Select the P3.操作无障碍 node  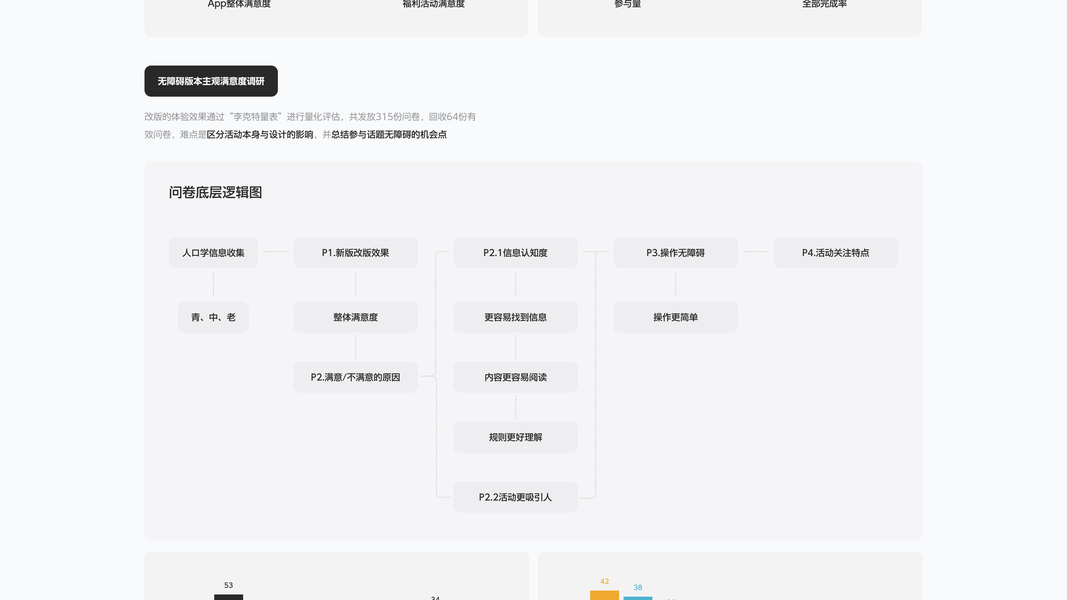point(676,252)
